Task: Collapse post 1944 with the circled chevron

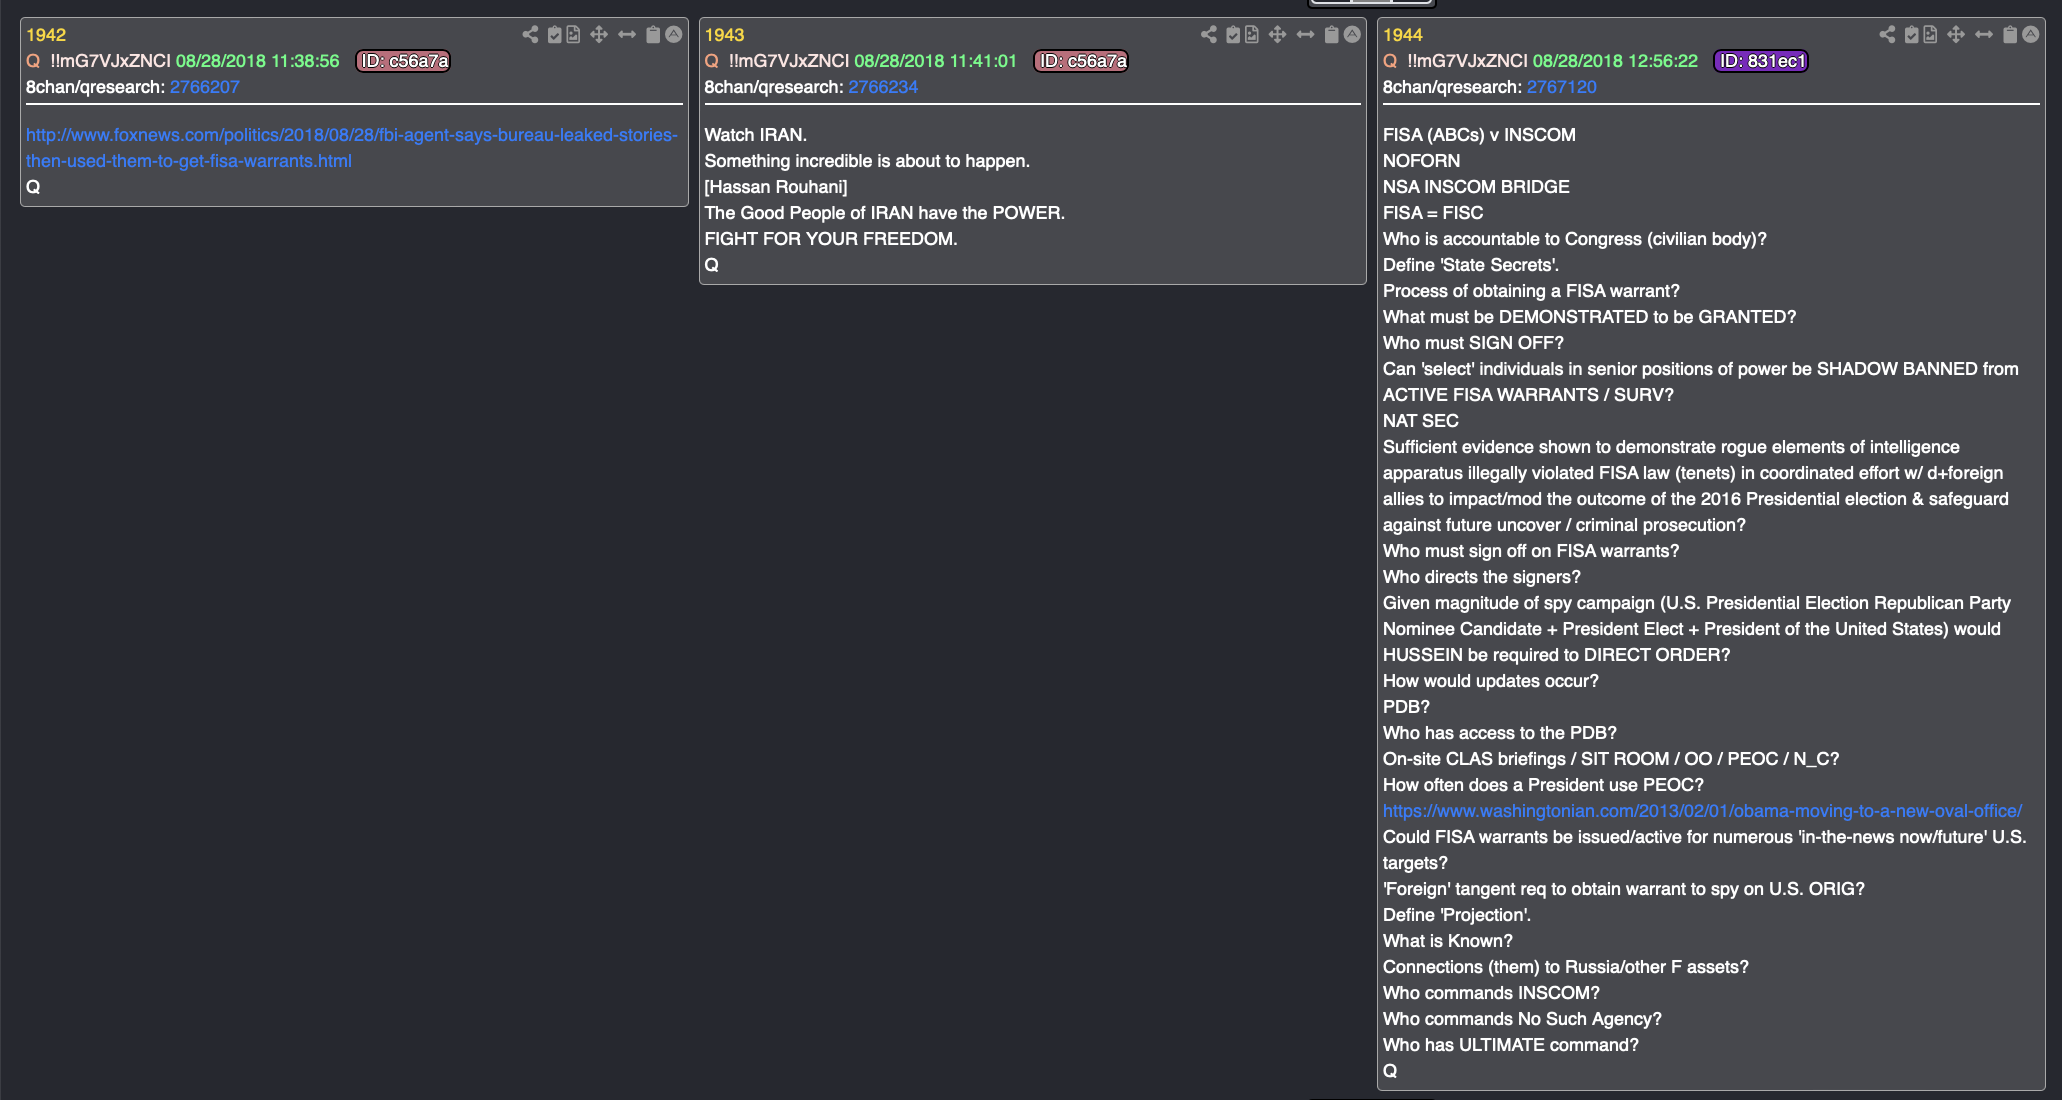Action: coord(2030,34)
